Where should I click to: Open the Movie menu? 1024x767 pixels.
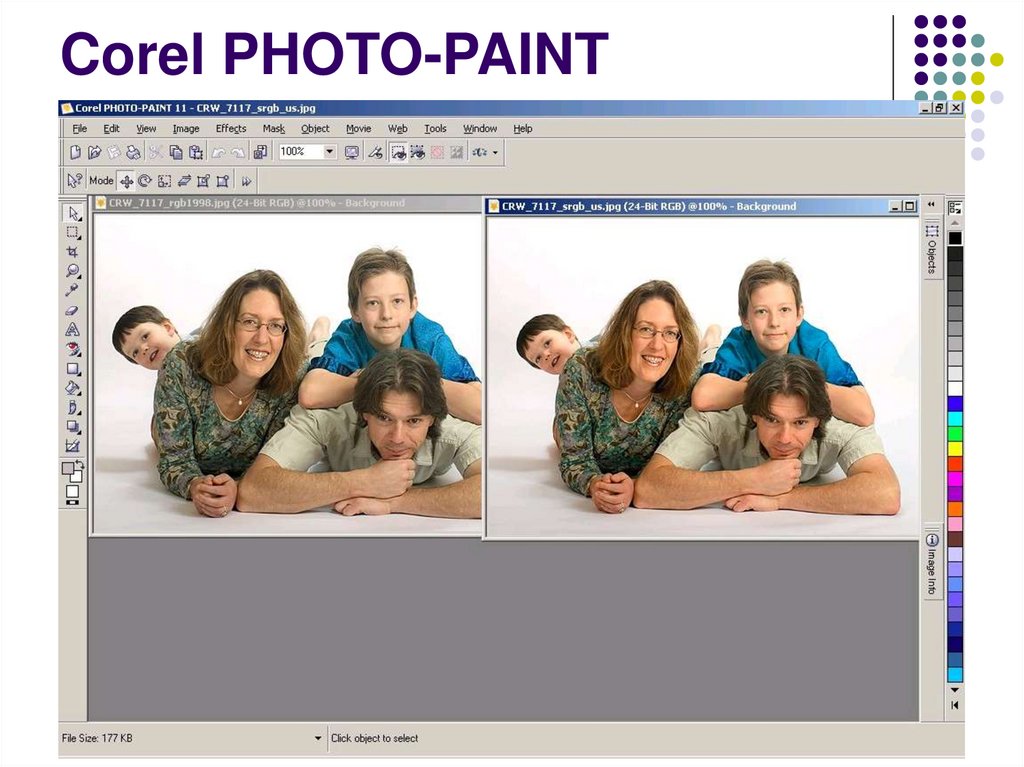click(x=359, y=129)
